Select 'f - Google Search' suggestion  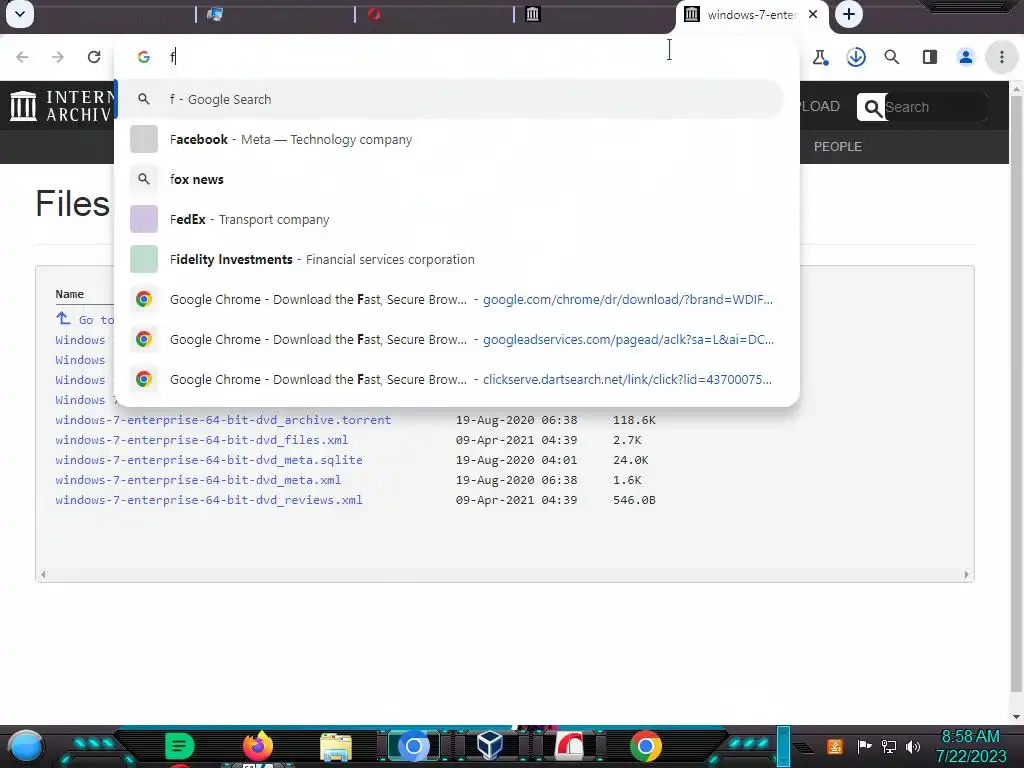pyautogui.click(x=449, y=99)
